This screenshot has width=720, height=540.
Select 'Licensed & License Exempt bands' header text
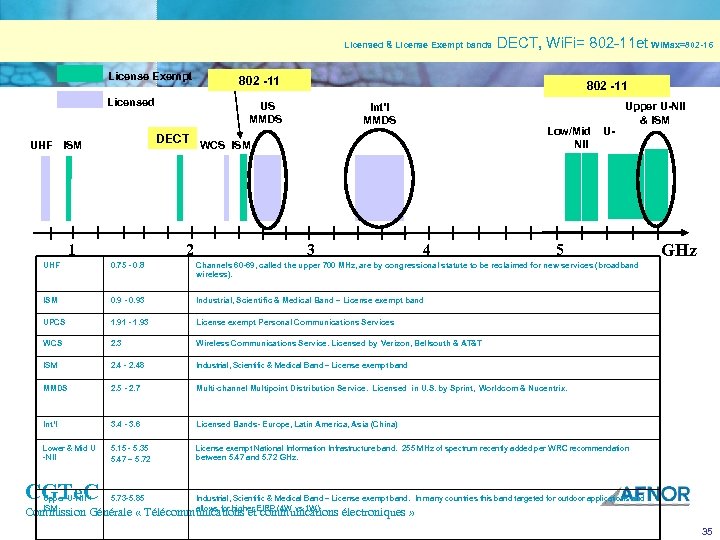(418, 45)
